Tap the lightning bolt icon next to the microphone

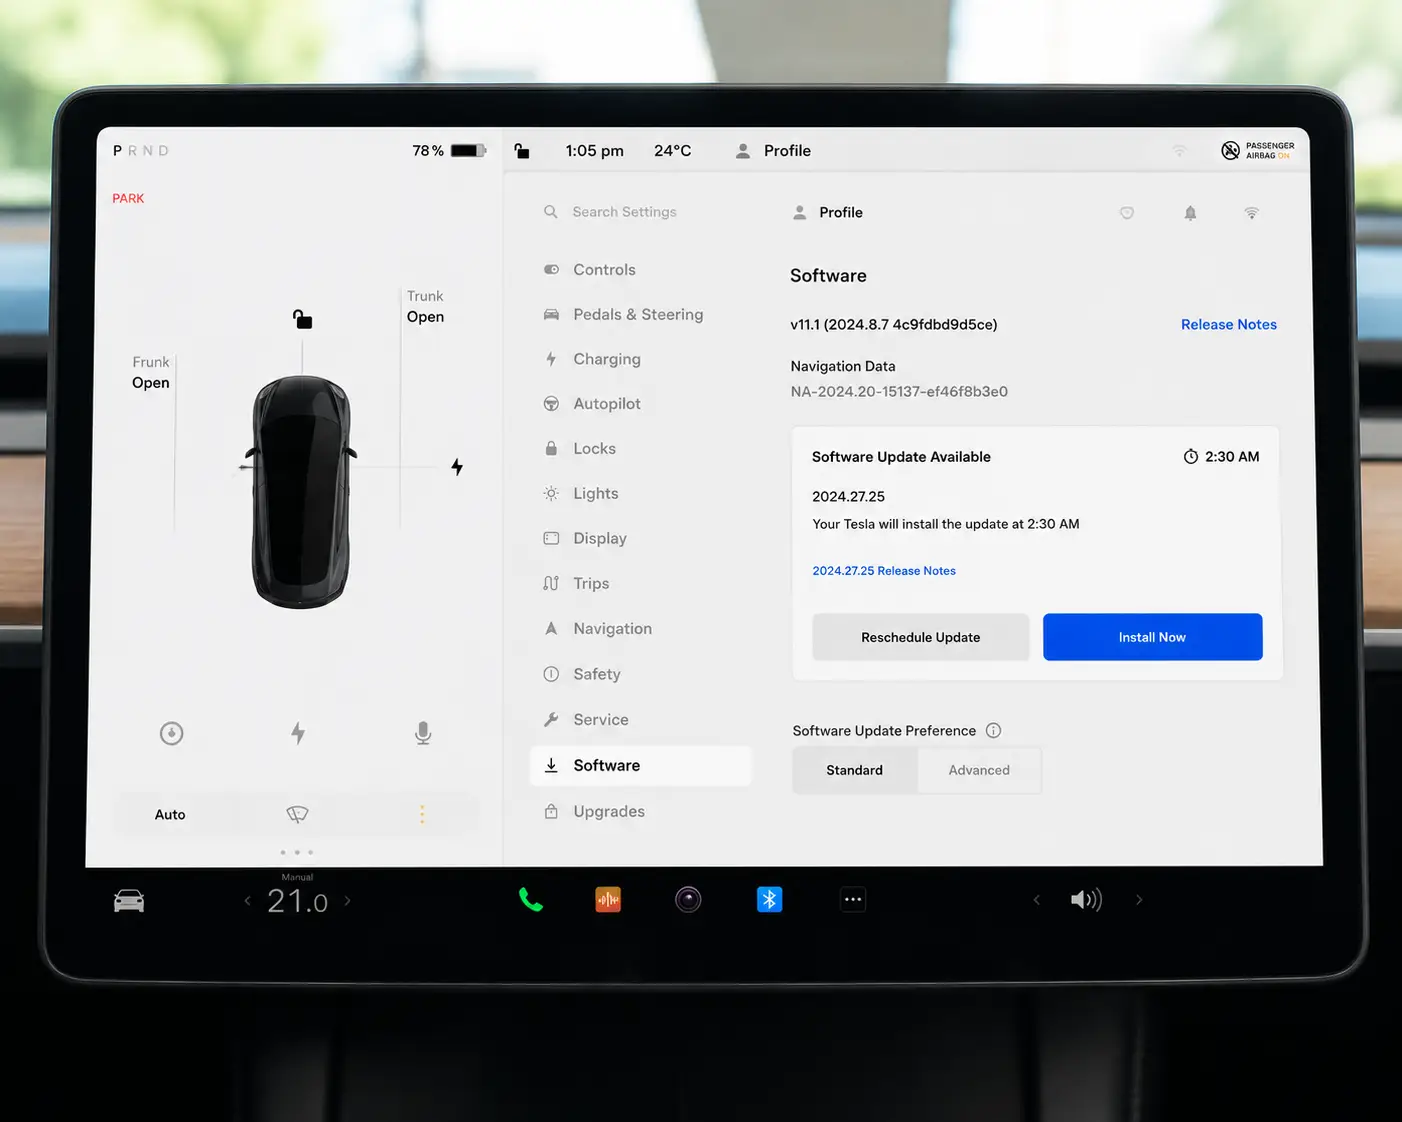click(298, 733)
